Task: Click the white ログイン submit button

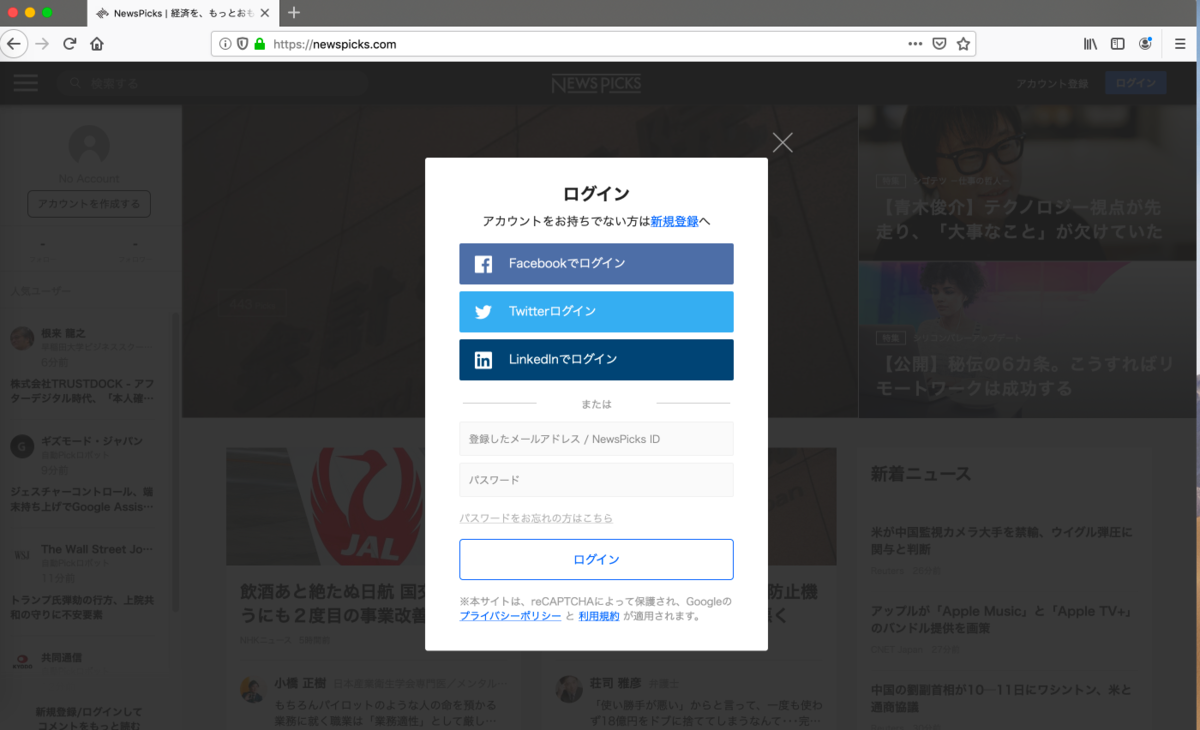Action: (x=597, y=560)
